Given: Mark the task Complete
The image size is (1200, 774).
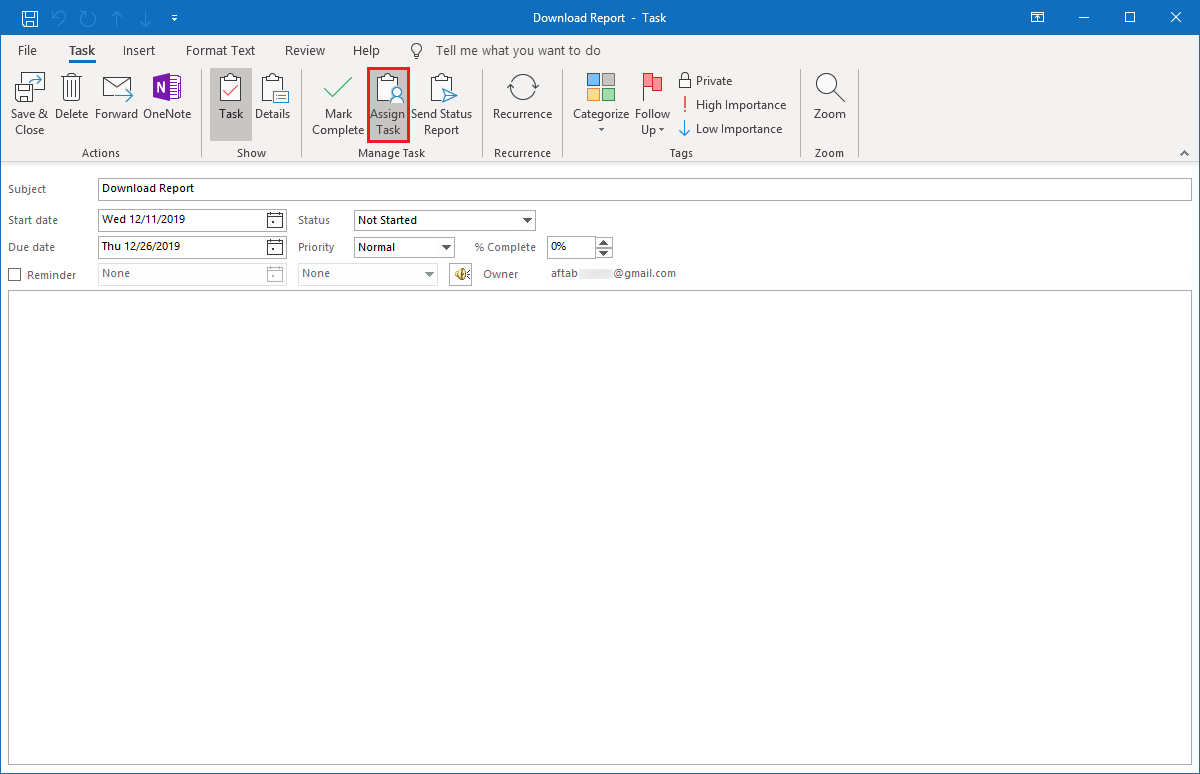Looking at the screenshot, I should [338, 104].
